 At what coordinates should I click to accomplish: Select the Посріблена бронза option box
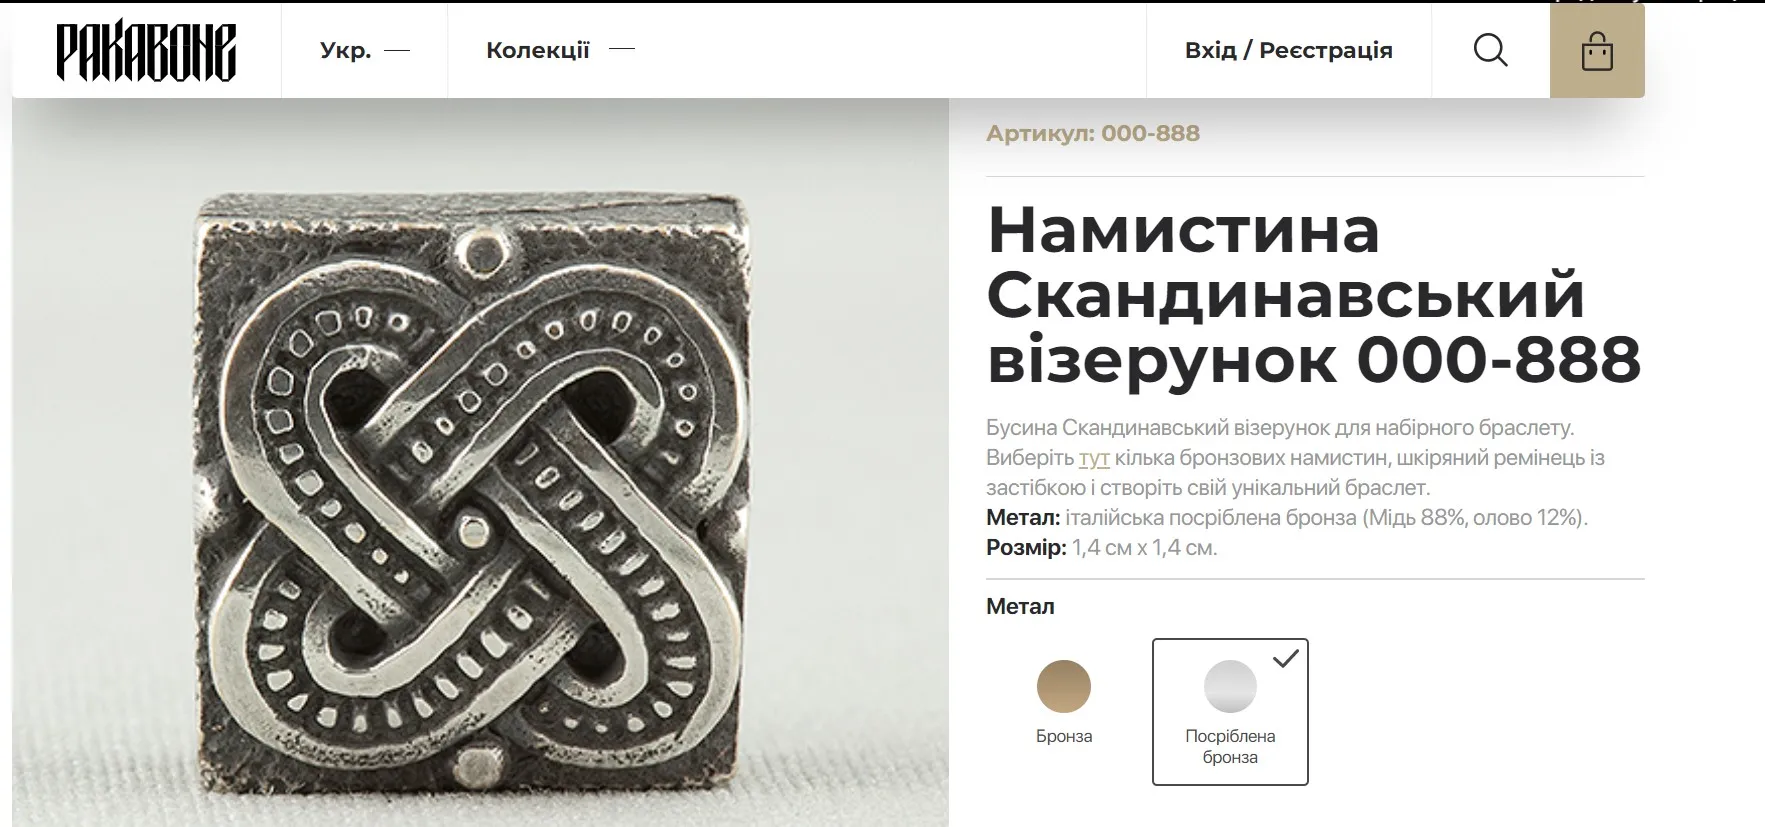(1230, 712)
